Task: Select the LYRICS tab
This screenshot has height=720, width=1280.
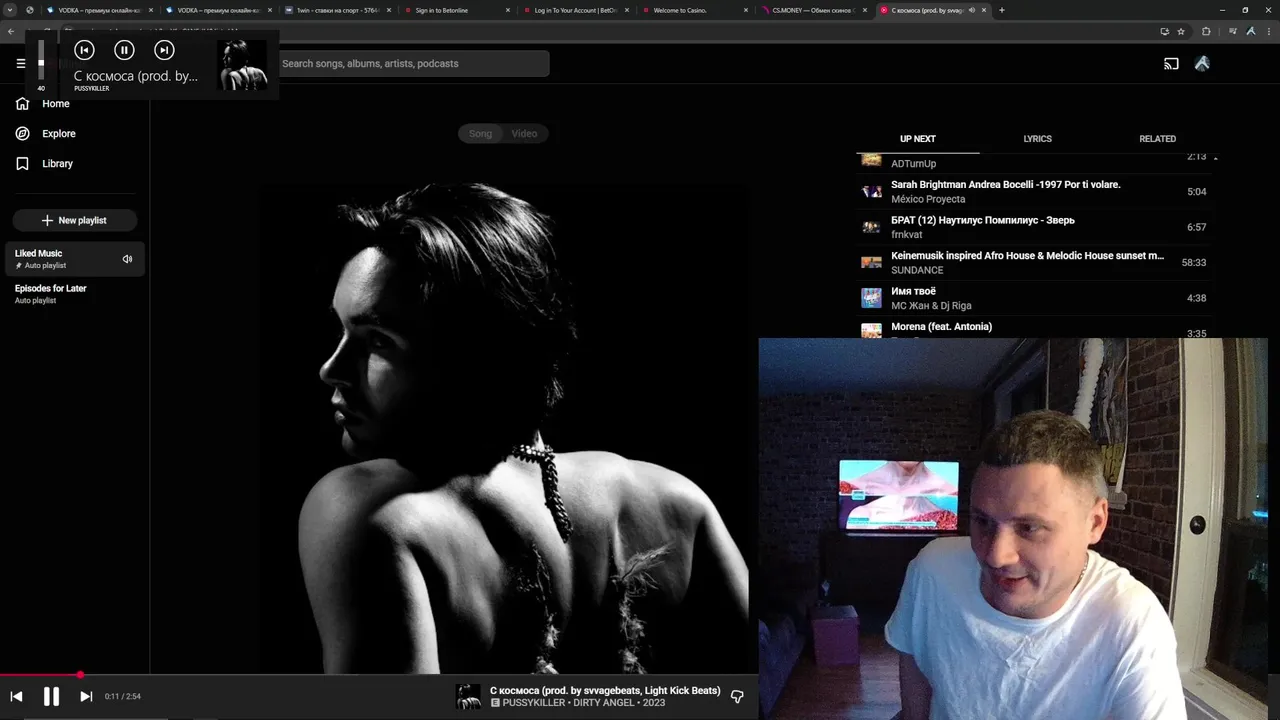Action: 1037,139
